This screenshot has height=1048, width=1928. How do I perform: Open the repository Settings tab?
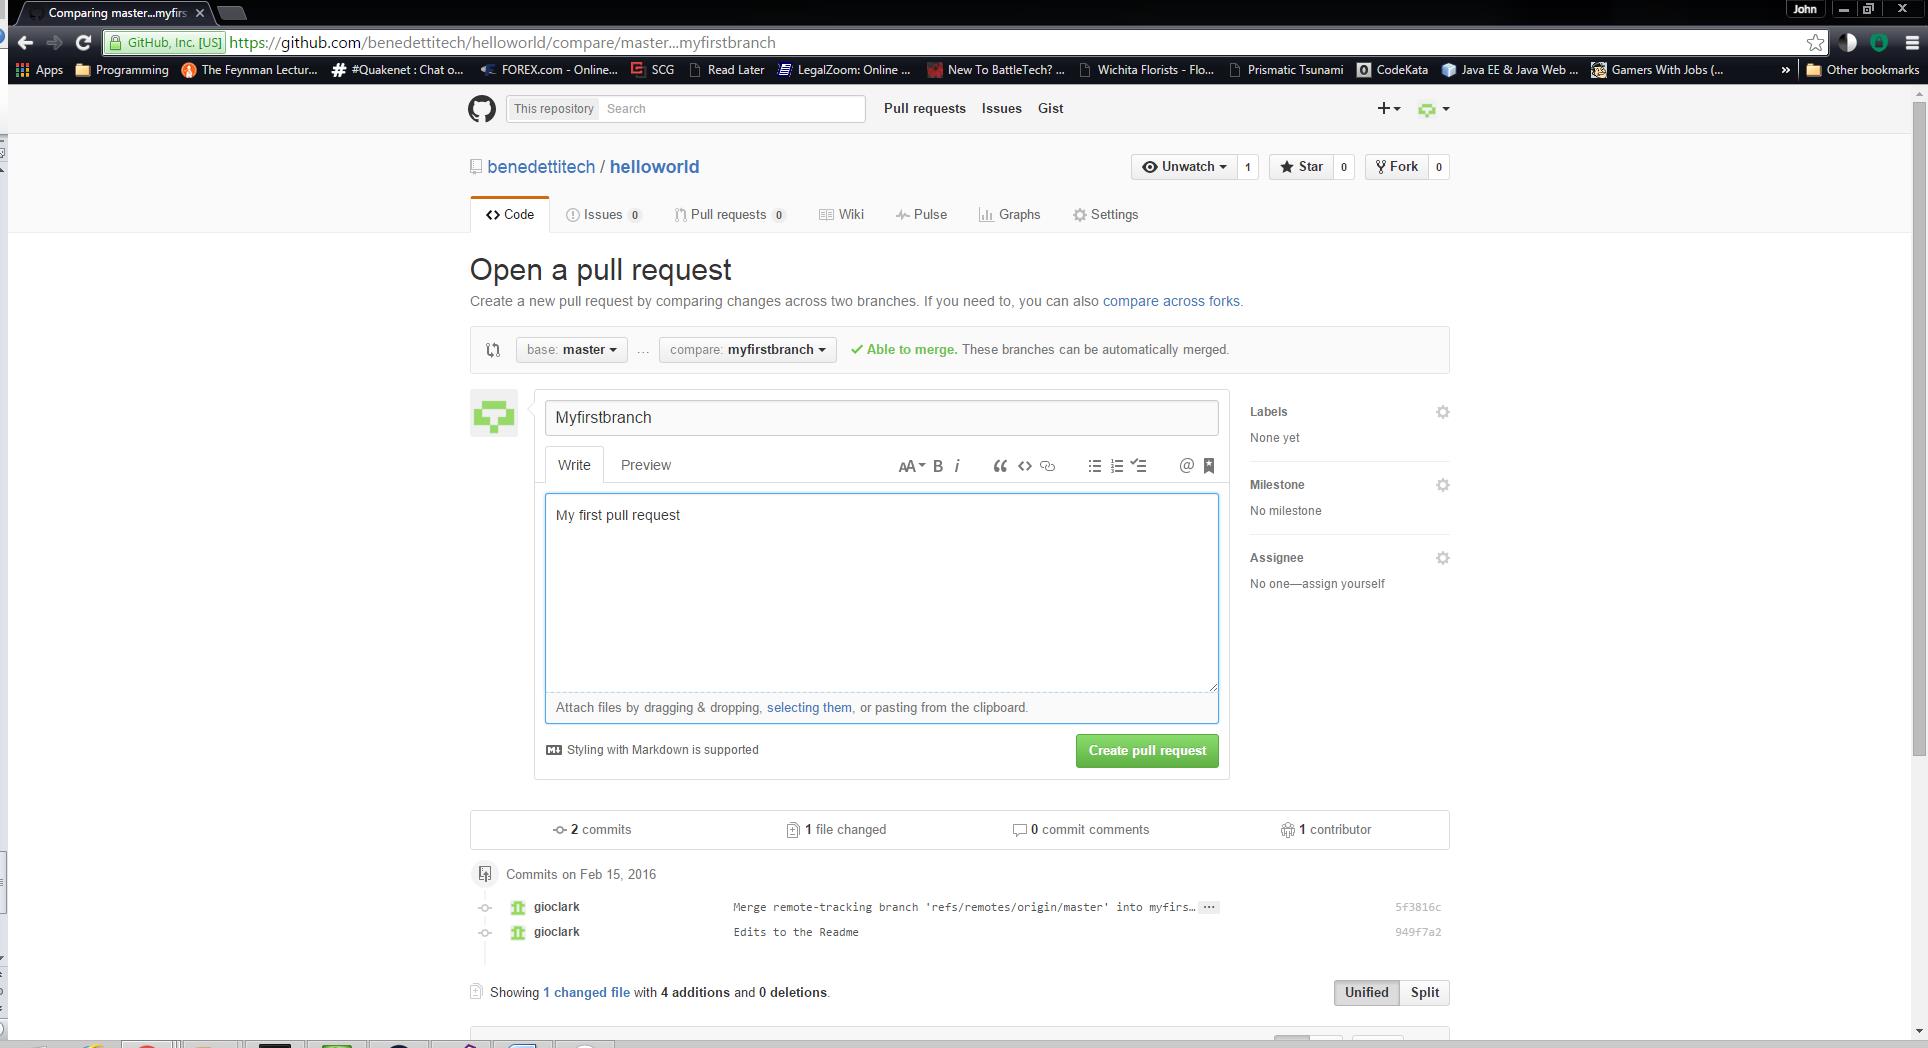[x=1105, y=215]
